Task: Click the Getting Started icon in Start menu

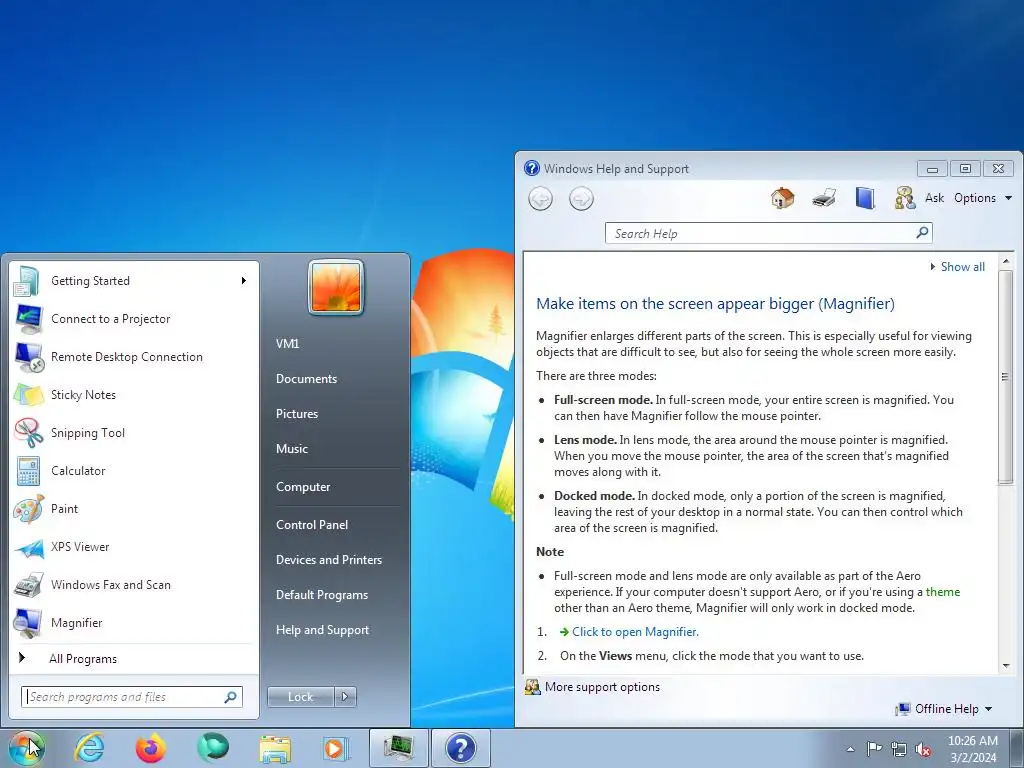Action: click(x=28, y=281)
